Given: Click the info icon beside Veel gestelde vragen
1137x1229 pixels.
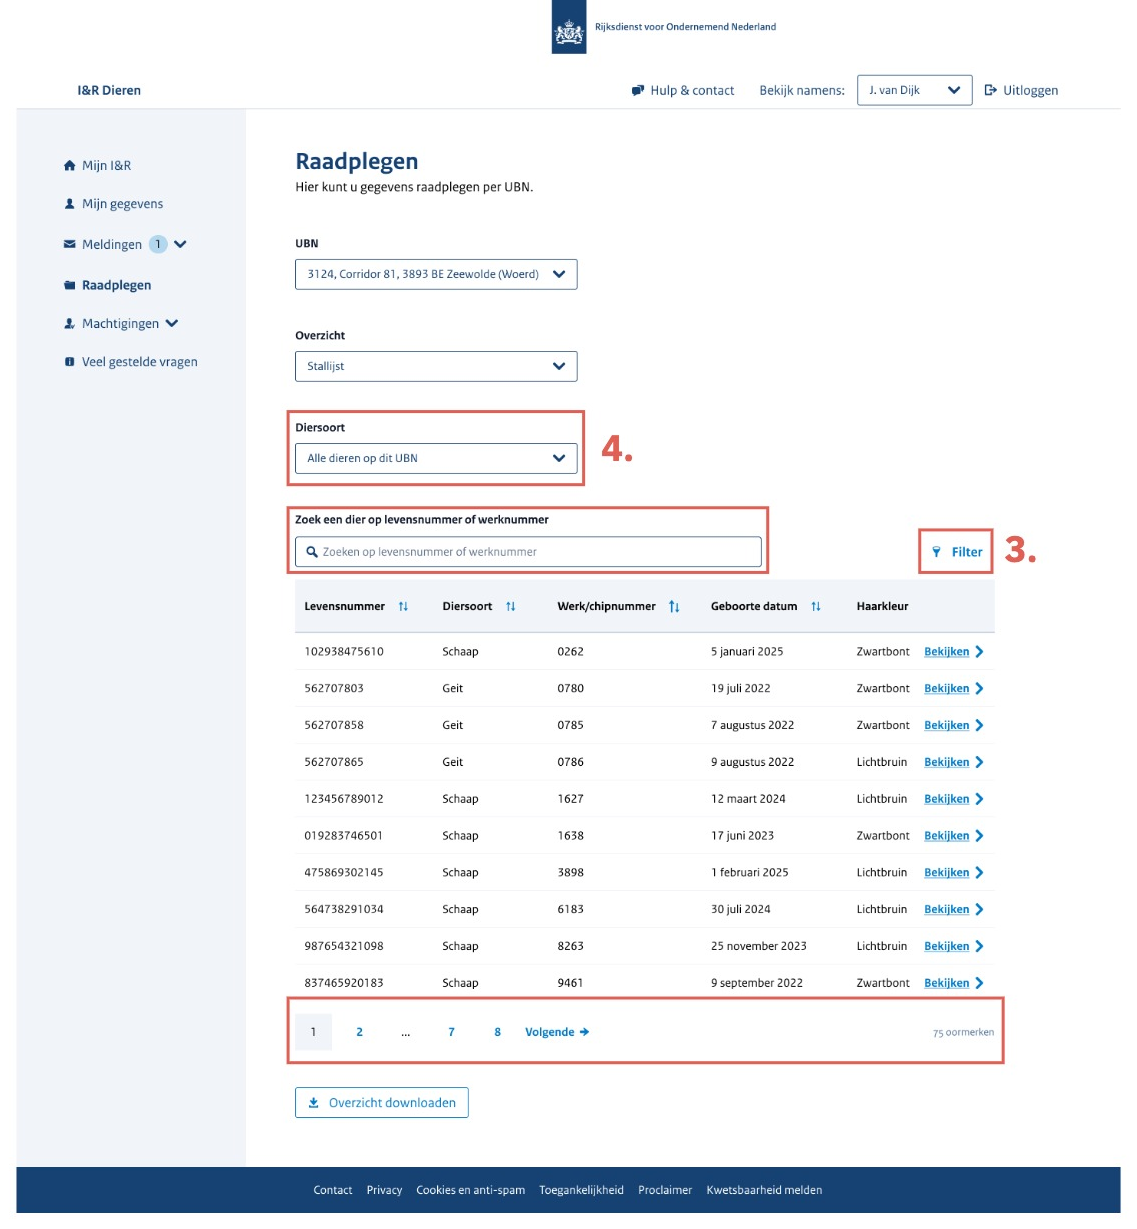Looking at the screenshot, I should [69, 362].
